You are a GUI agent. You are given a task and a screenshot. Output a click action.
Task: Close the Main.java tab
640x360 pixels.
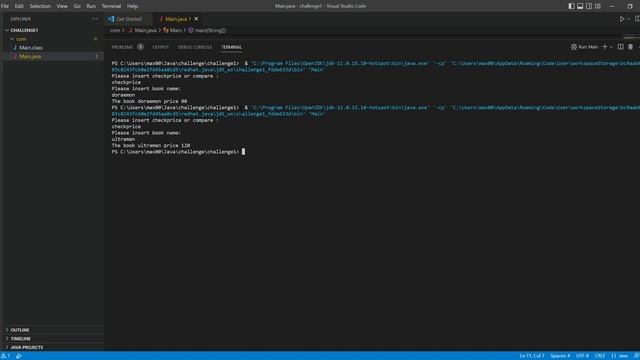tap(196, 19)
